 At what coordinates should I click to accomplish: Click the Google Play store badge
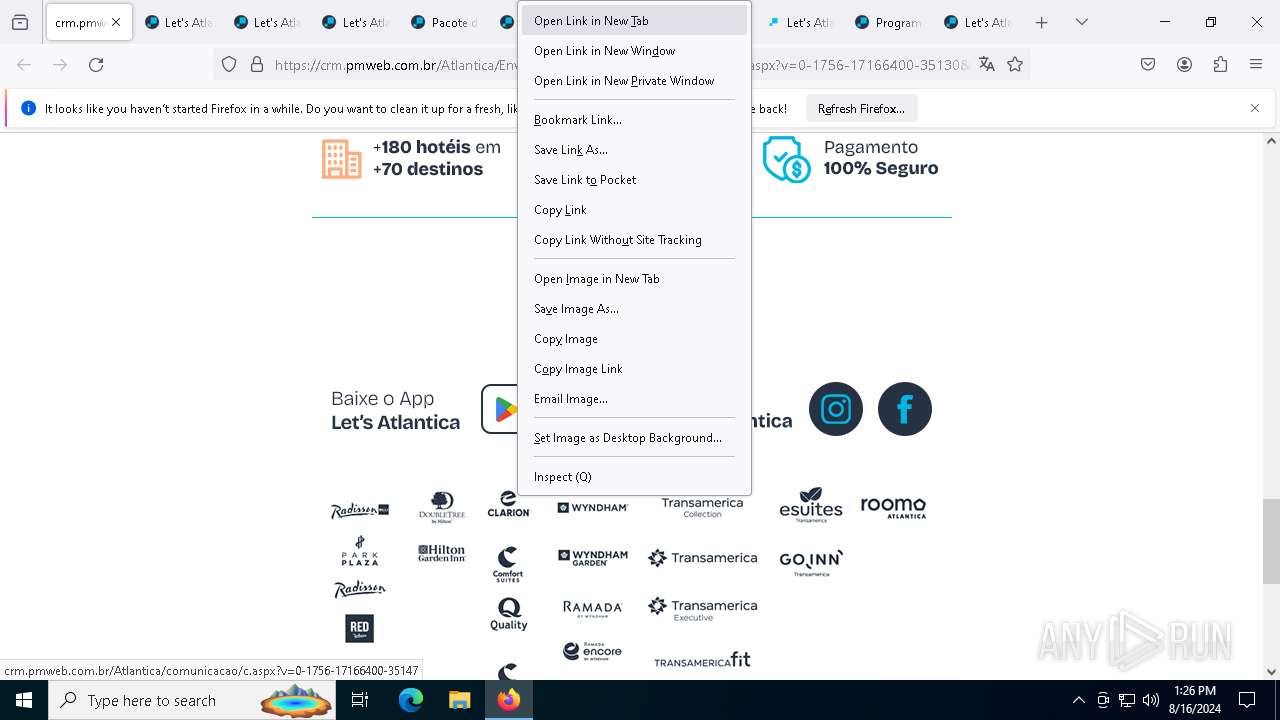pos(500,409)
